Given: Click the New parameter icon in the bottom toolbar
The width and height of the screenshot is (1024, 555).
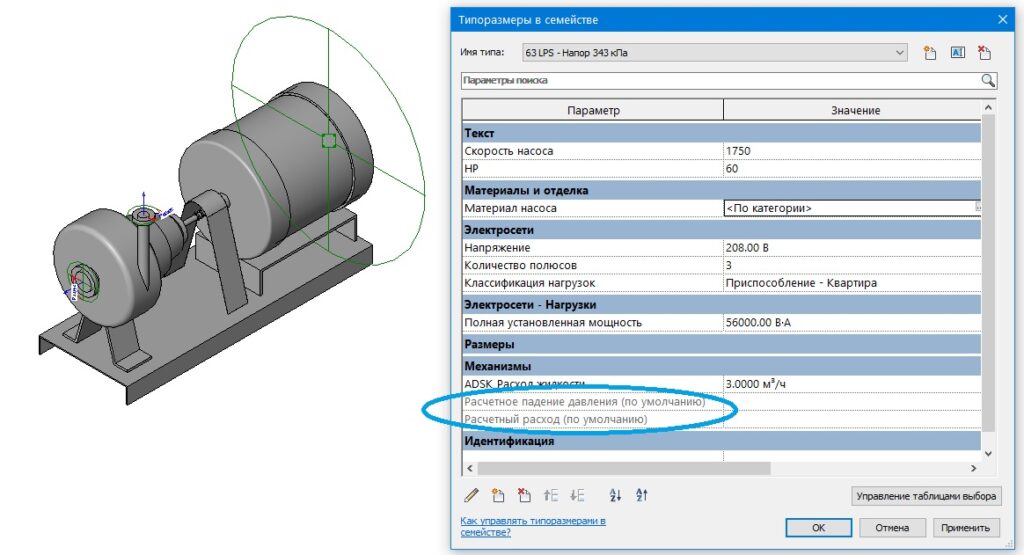Looking at the screenshot, I should [497, 495].
